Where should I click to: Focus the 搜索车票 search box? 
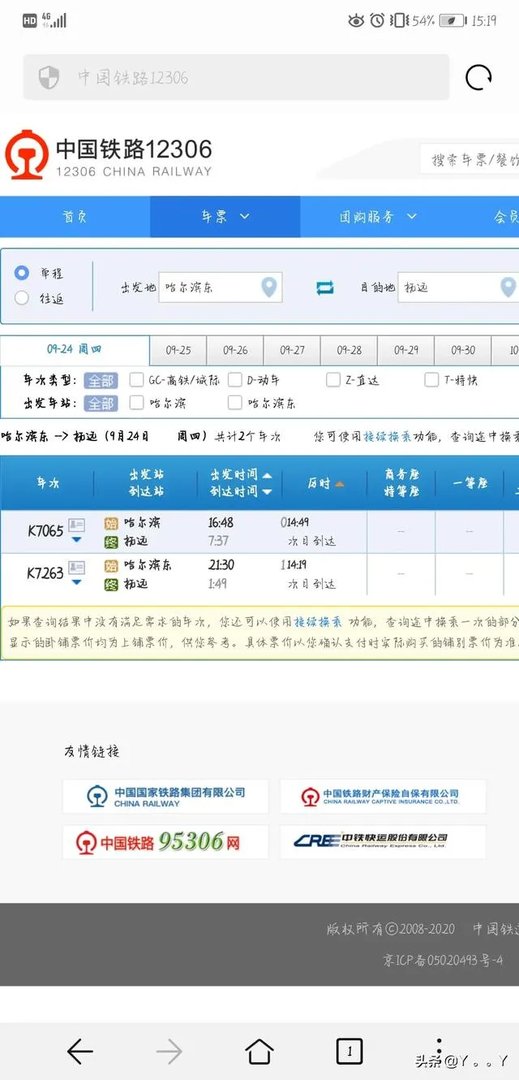tap(469, 160)
